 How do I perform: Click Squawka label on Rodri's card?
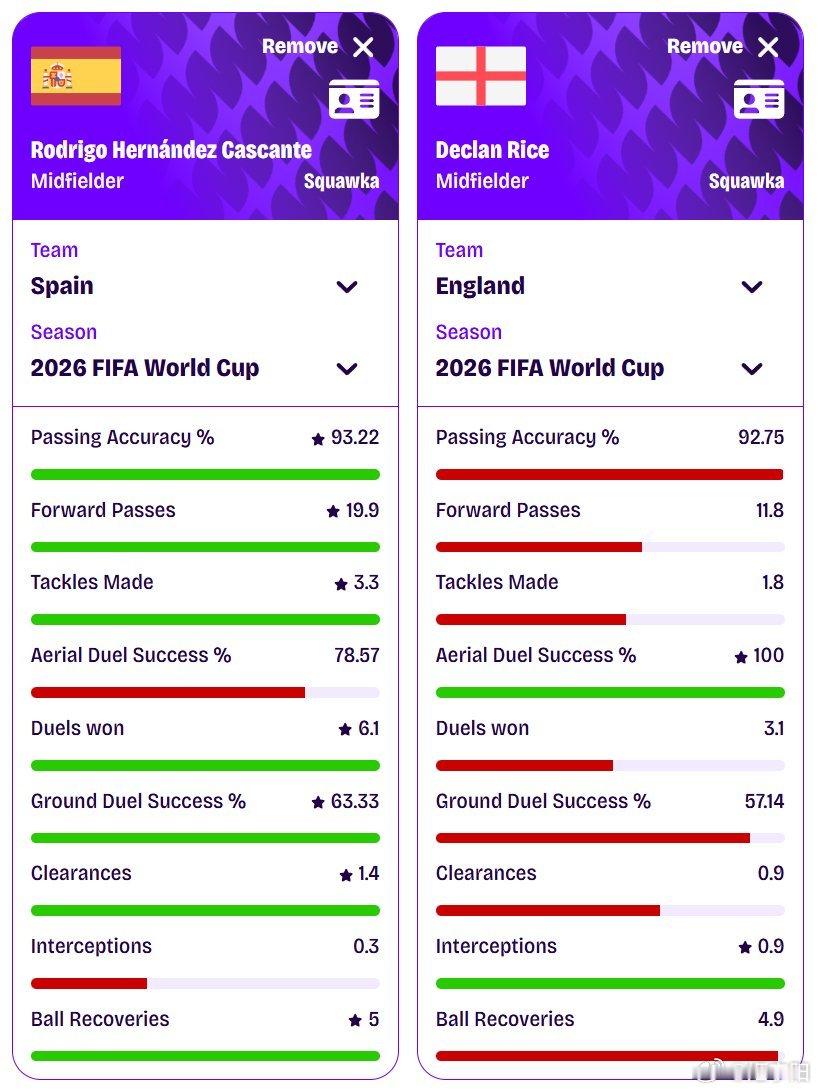coord(342,181)
